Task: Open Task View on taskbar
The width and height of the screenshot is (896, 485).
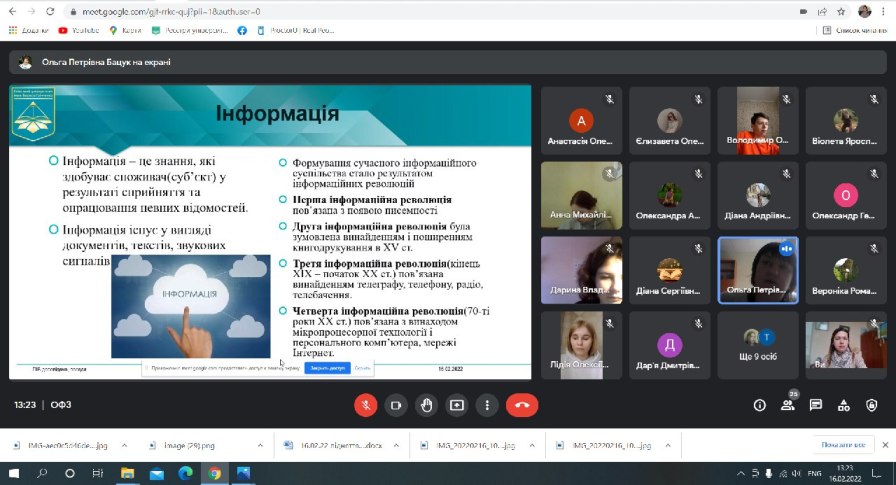Action: click(98, 474)
